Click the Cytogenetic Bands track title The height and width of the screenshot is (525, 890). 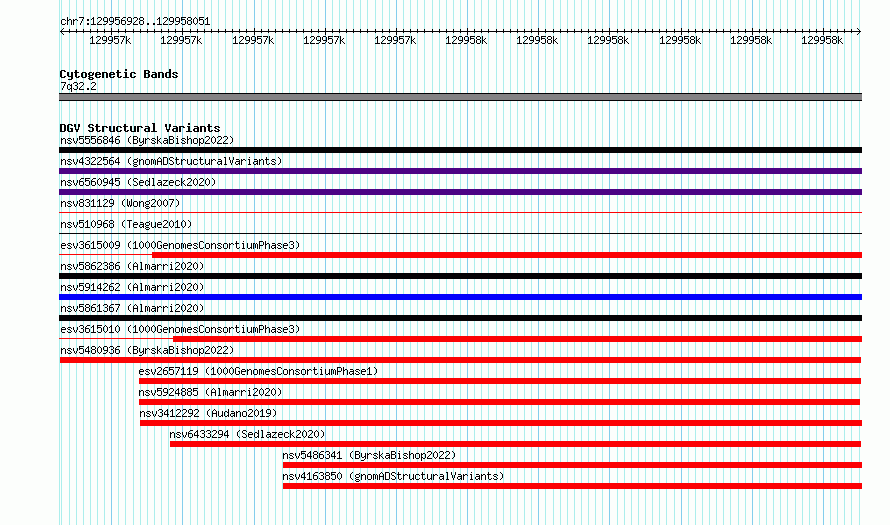(x=119, y=74)
